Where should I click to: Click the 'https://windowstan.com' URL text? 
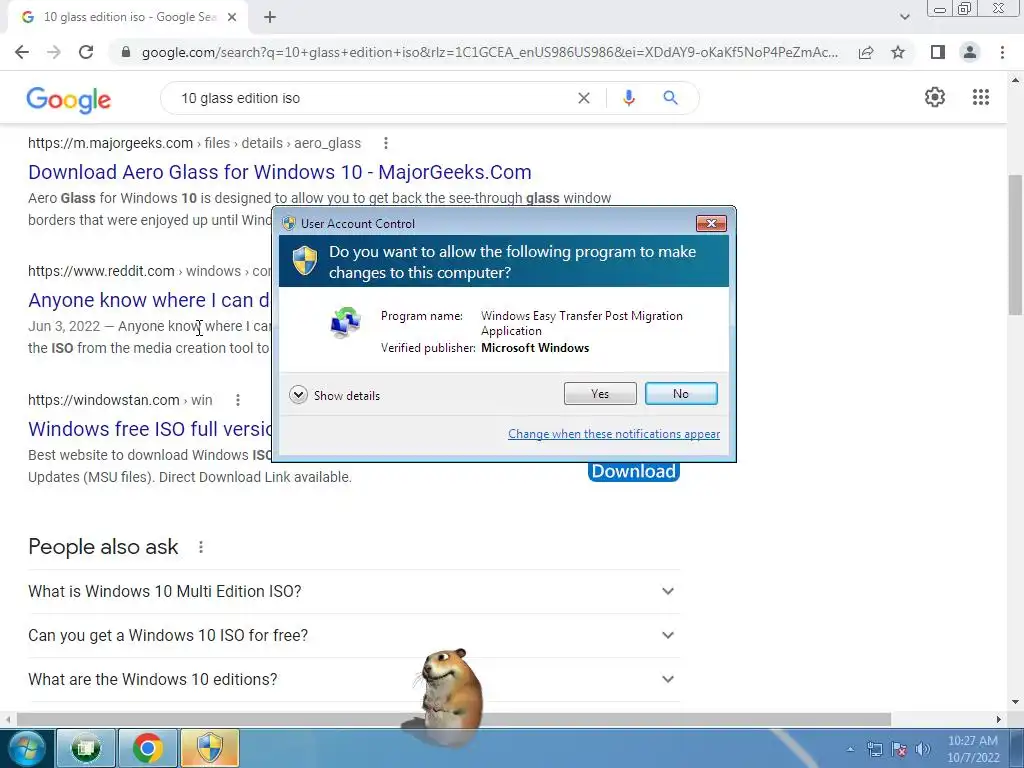pyautogui.click(x=104, y=400)
